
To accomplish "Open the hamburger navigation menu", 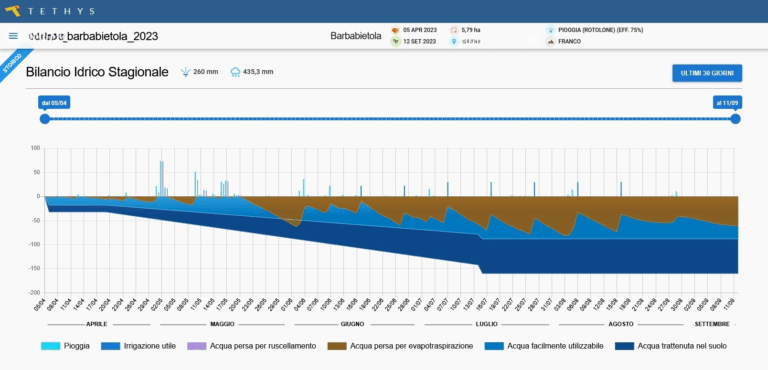I will point(13,36).
